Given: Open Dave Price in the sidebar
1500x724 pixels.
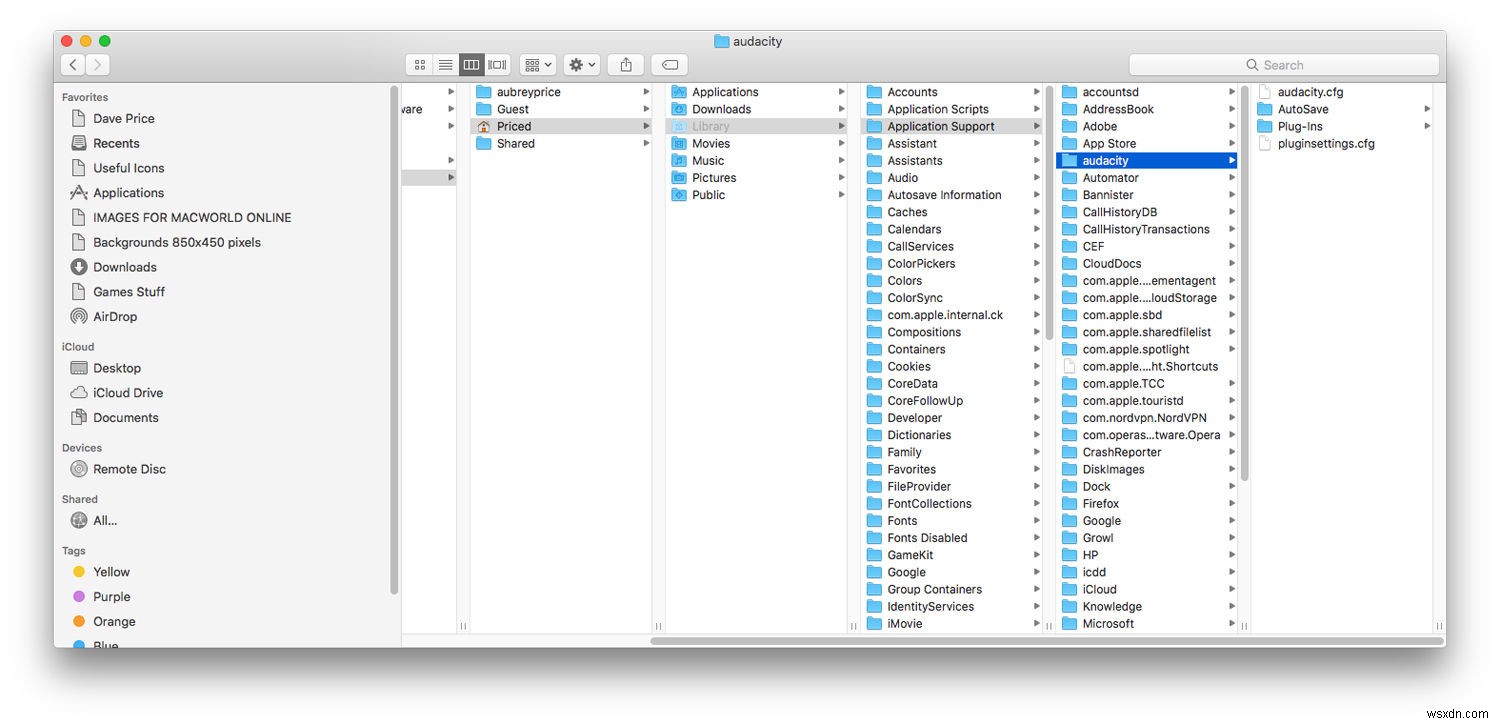Looking at the screenshot, I should [x=124, y=118].
